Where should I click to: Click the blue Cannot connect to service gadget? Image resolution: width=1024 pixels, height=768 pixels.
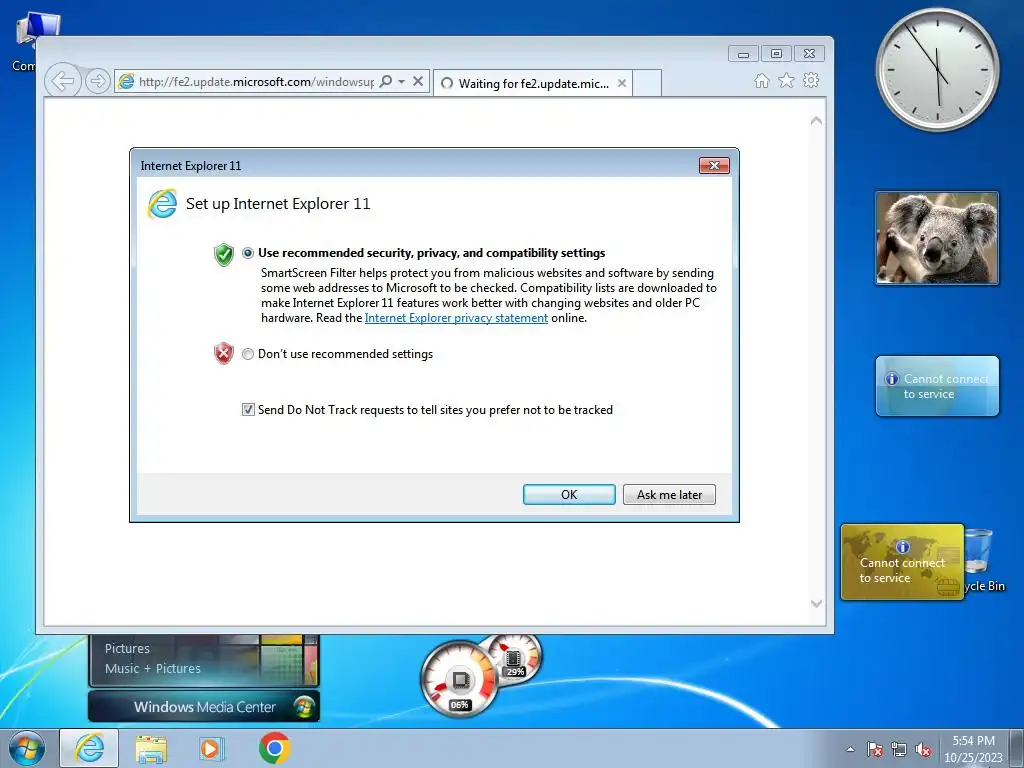click(x=937, y=386)
